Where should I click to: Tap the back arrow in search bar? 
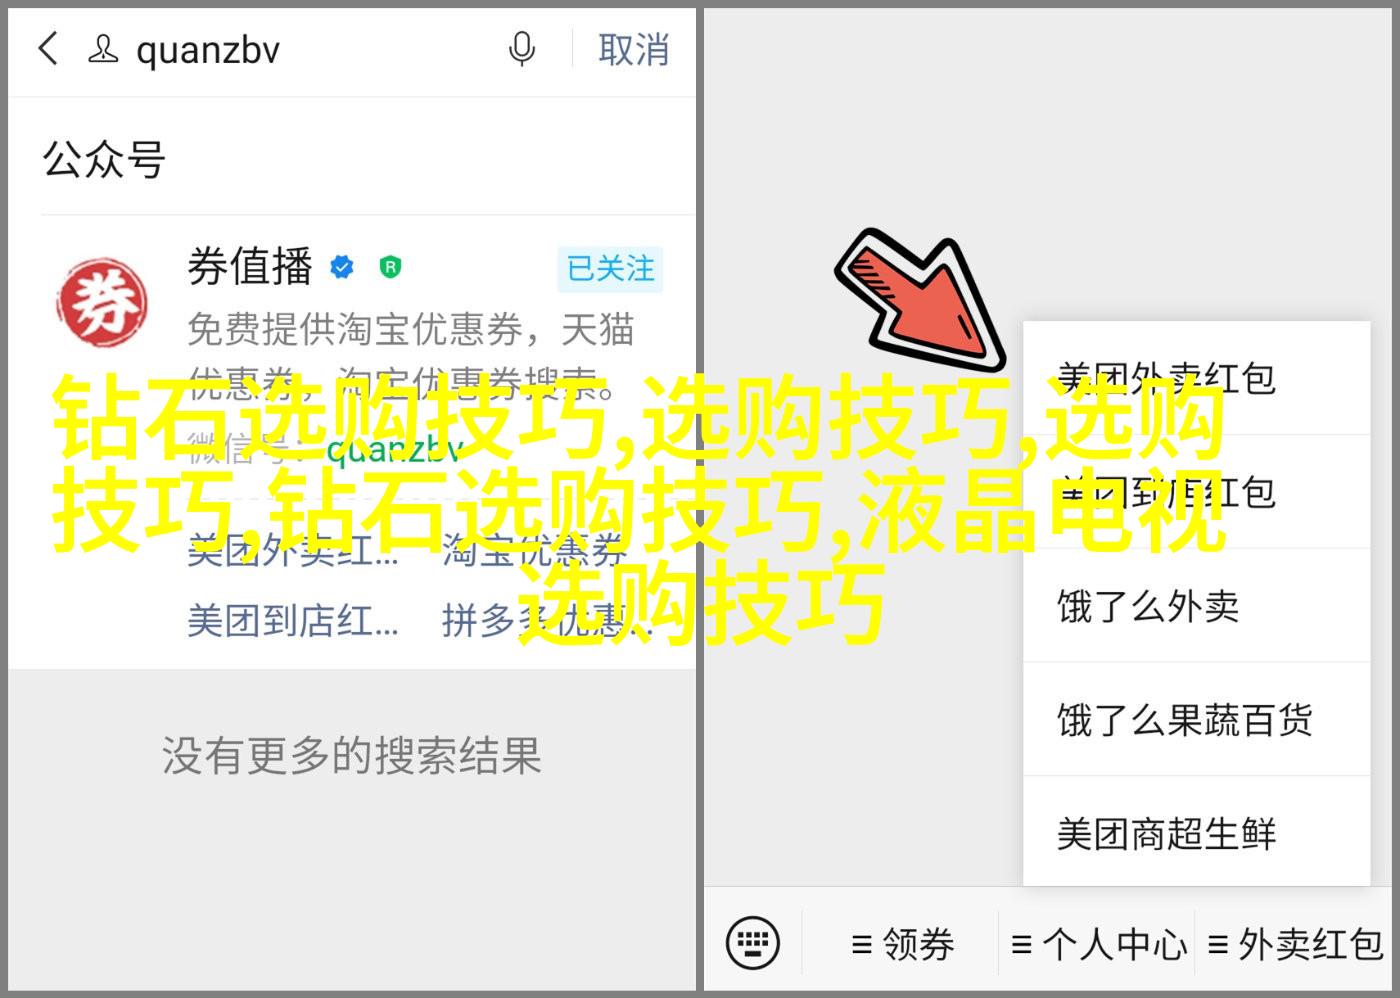tap(48, 48)
